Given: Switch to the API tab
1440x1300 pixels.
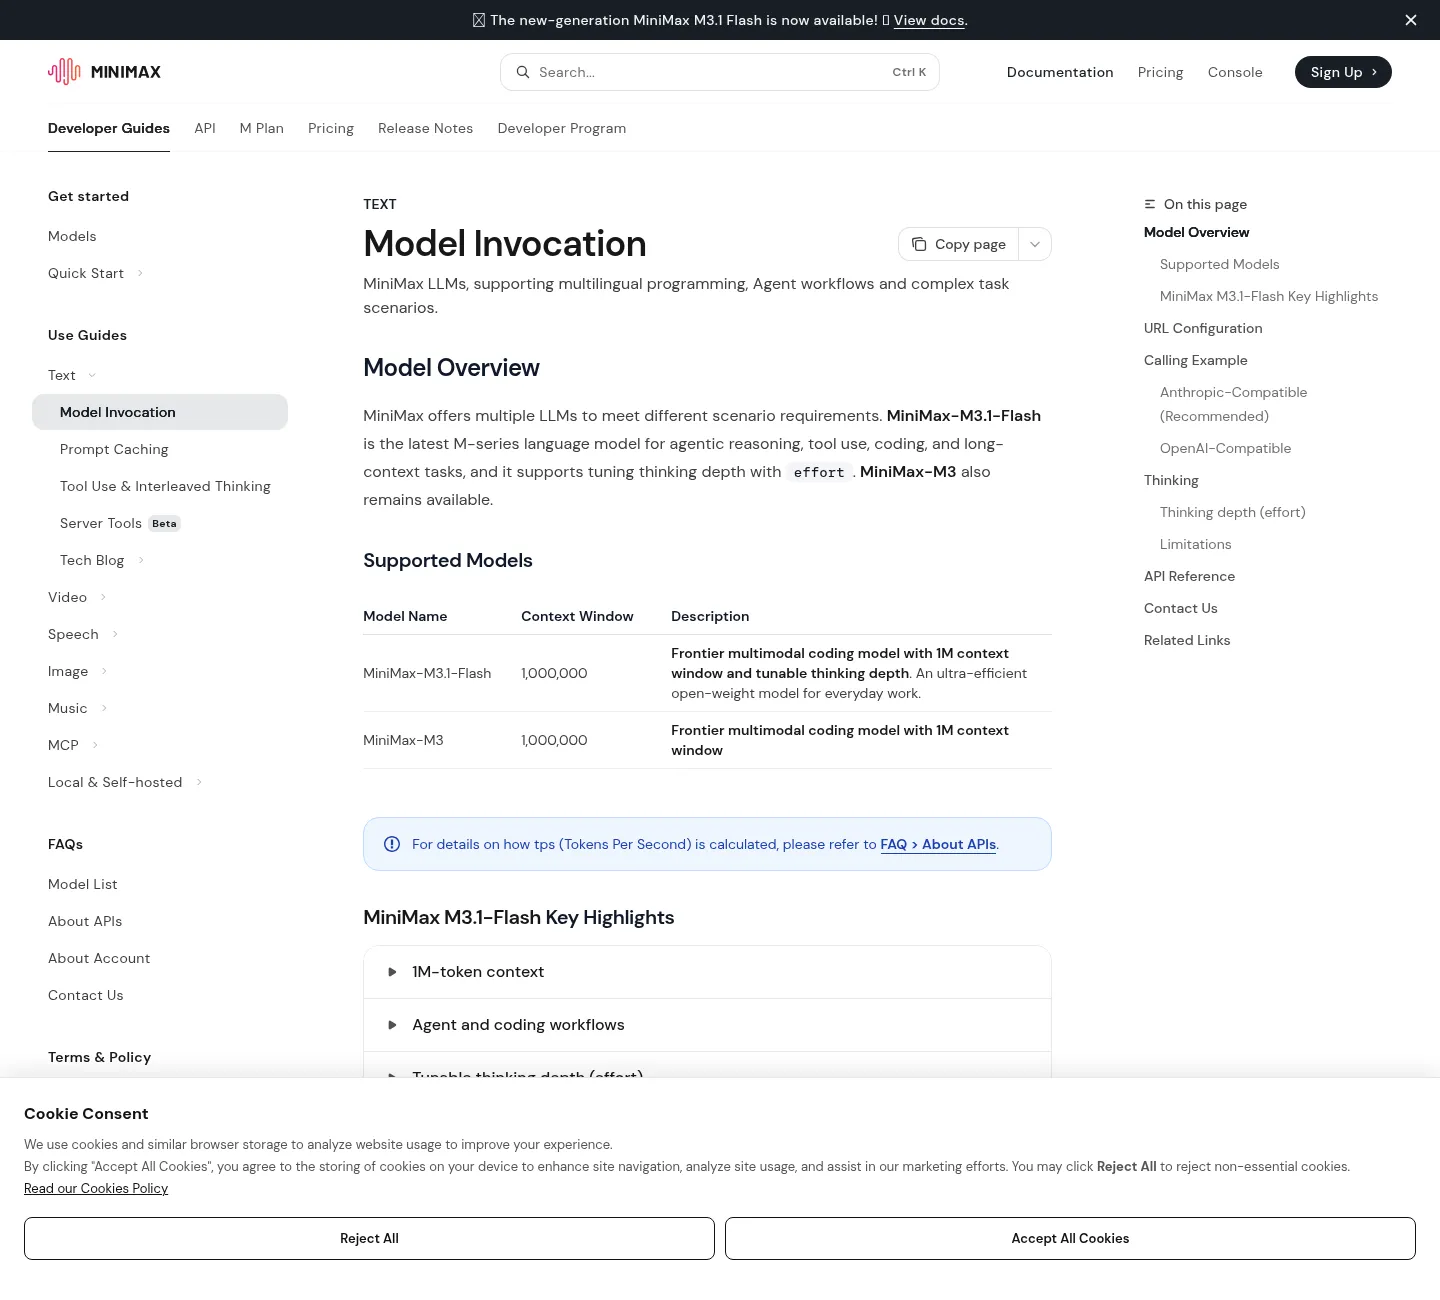Looking at the screenshot, I should 205,128.
